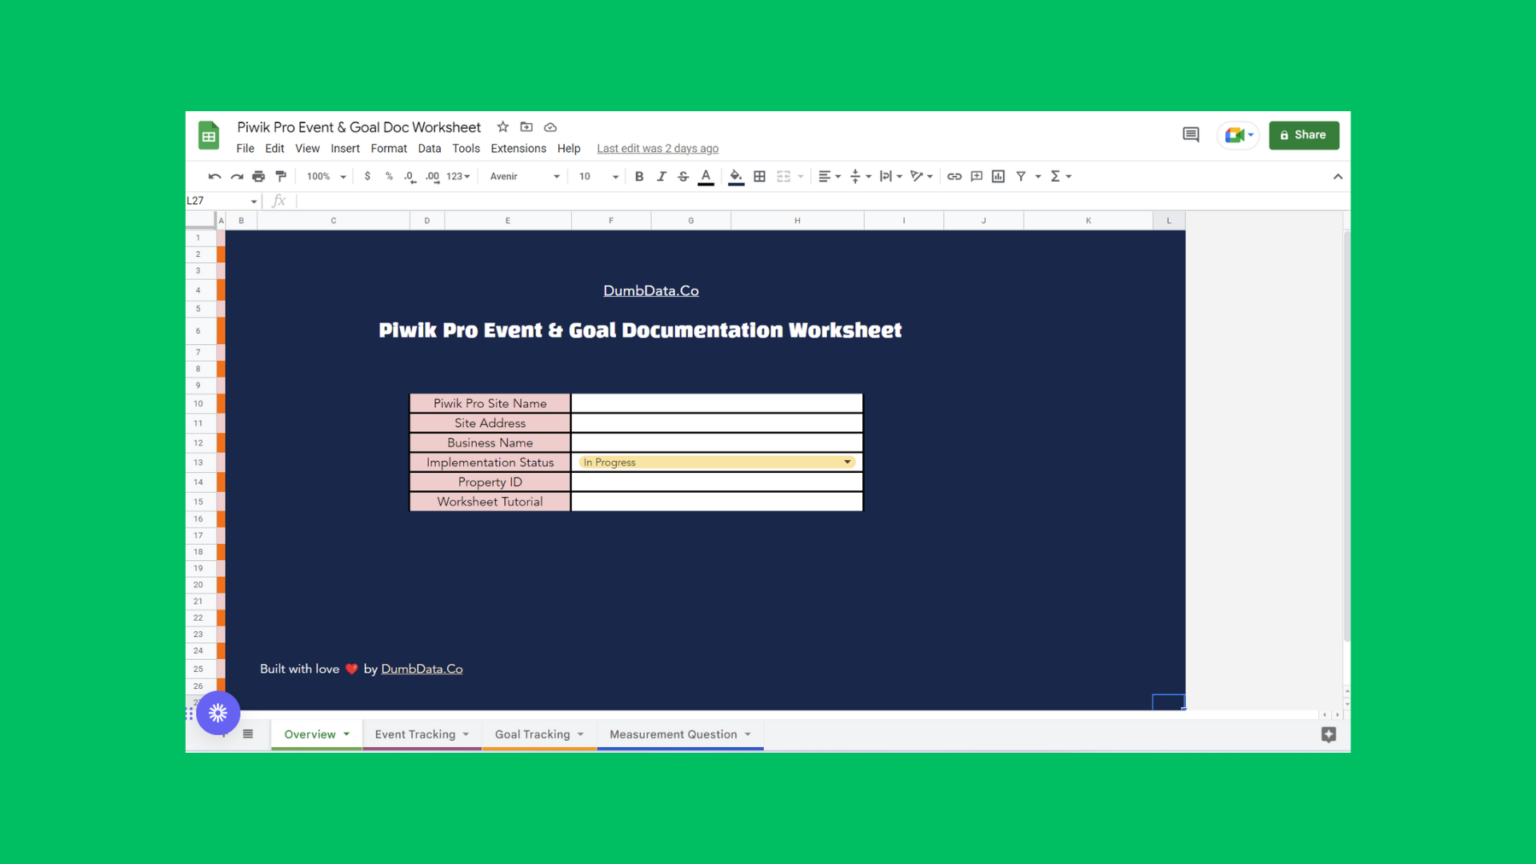Create a filter with the filter icon

tap(1020, 176)
